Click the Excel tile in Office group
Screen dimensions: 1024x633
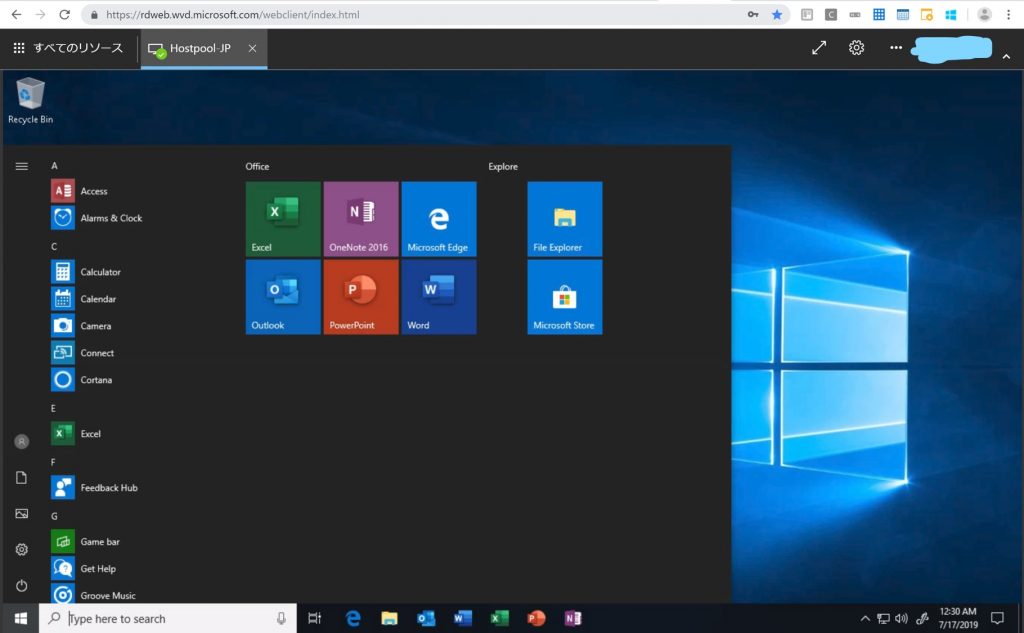point(283,219)
